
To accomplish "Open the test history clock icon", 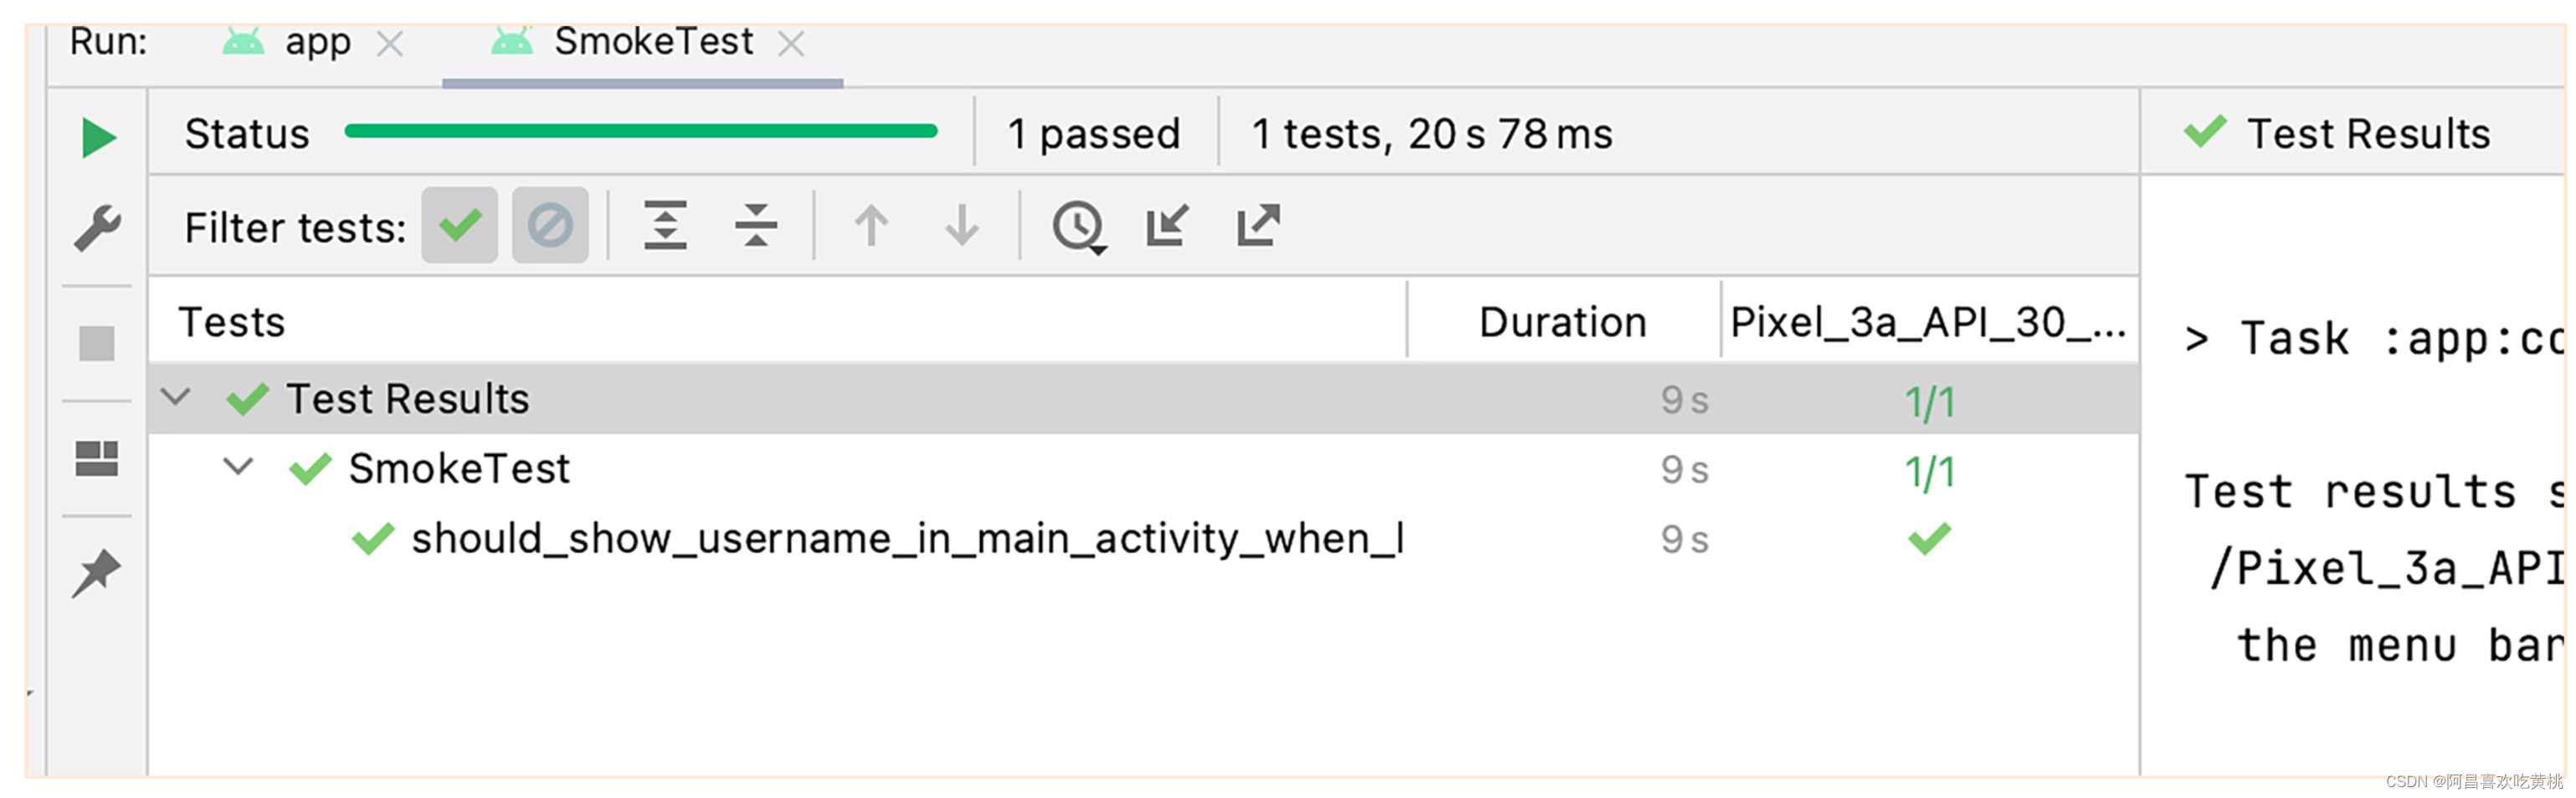I will 1078,227.
